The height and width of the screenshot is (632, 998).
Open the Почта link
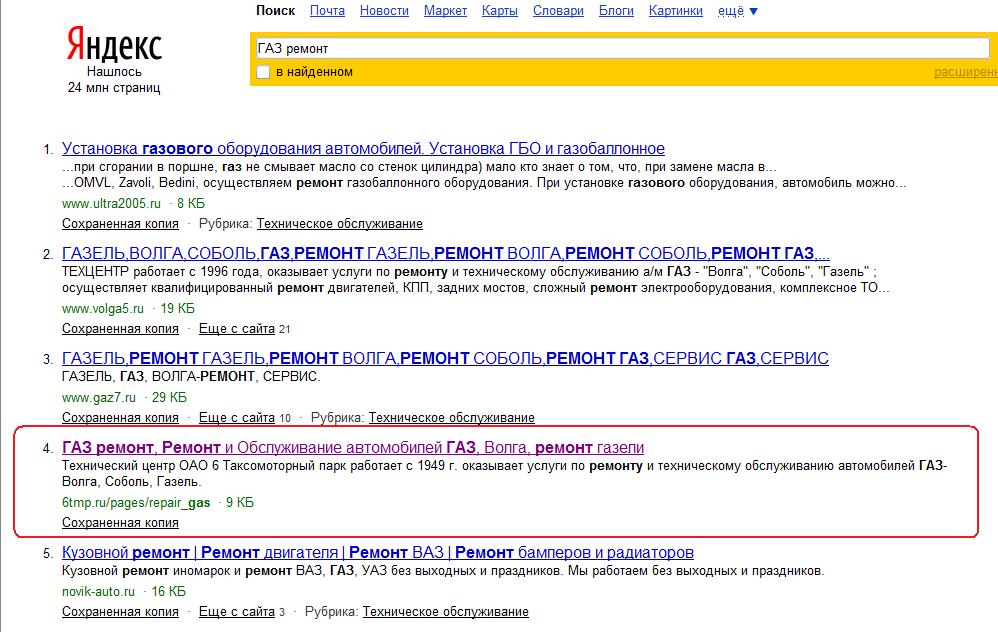[327, 11]
